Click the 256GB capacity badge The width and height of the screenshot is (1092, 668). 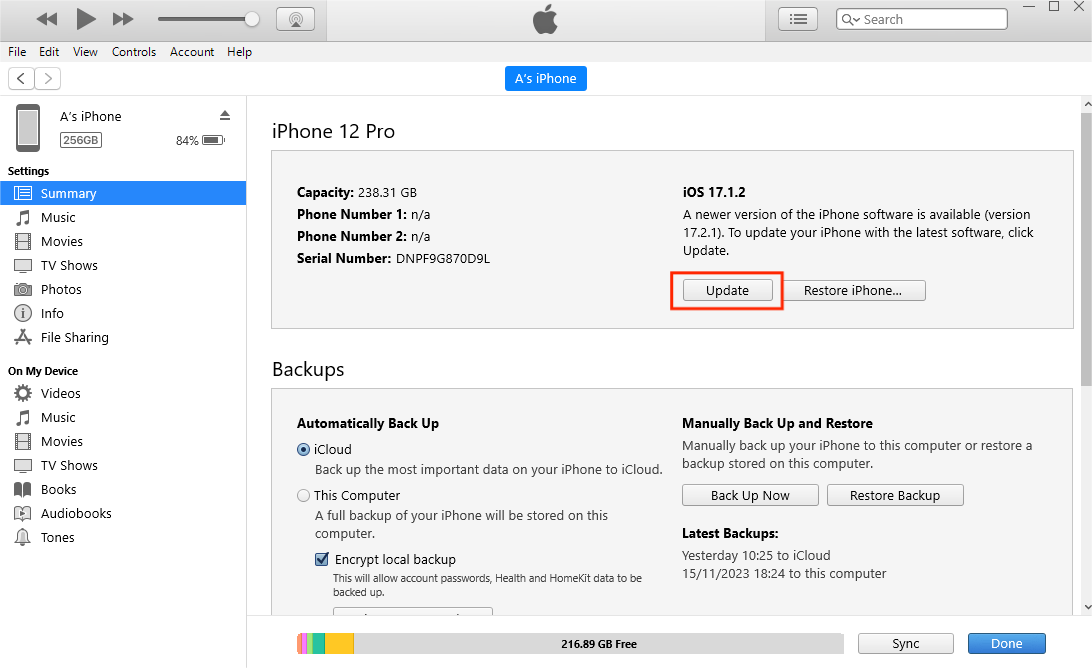point(81,140)
